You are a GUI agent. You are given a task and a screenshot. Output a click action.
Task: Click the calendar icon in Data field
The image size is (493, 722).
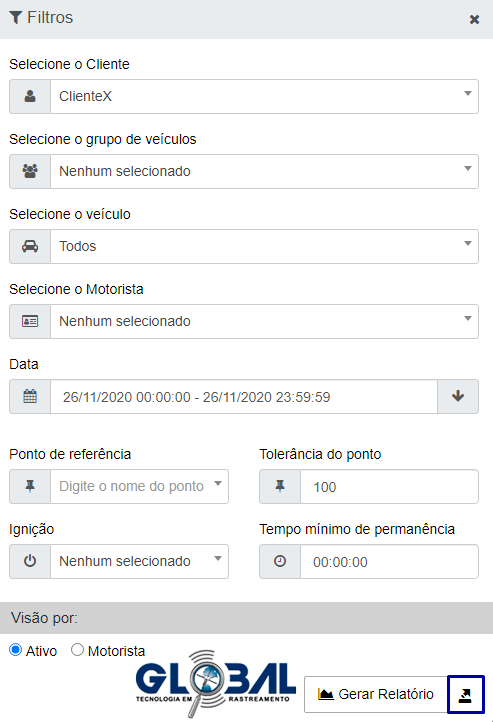coord(30,396)
